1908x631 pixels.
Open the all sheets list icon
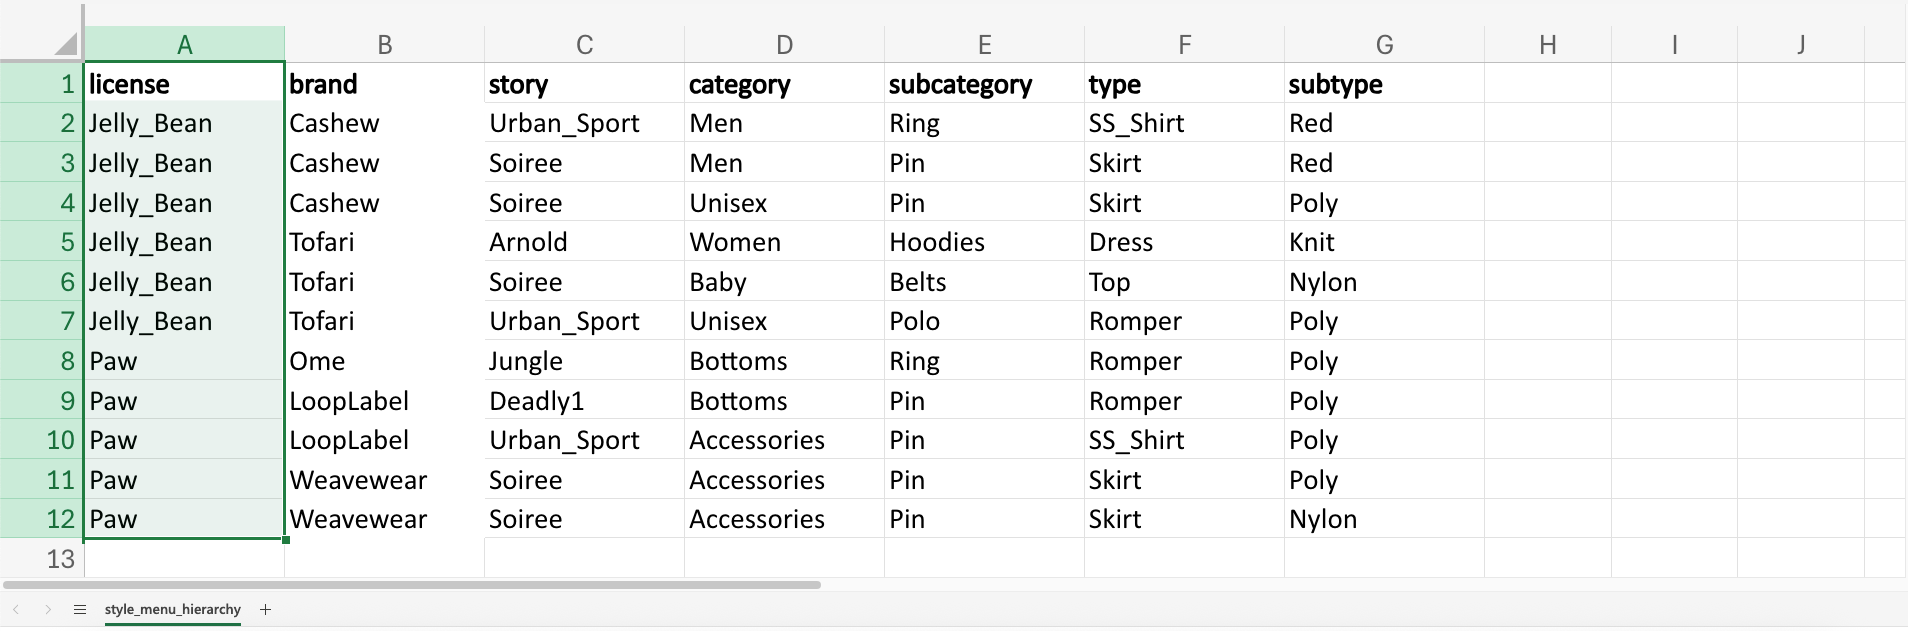click(x=80, y=609)
